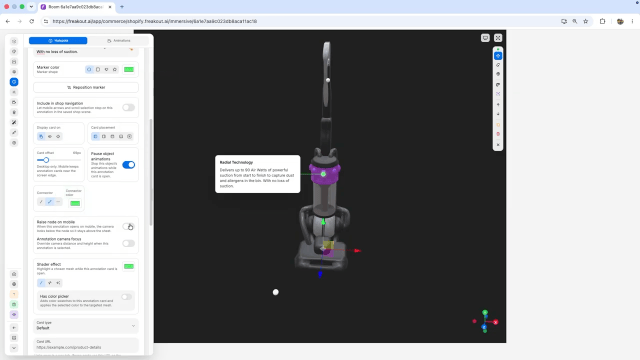Open the browser extensions menu
Image resolution: width=640 pixels, height=360 pixels.
(602, 21)
